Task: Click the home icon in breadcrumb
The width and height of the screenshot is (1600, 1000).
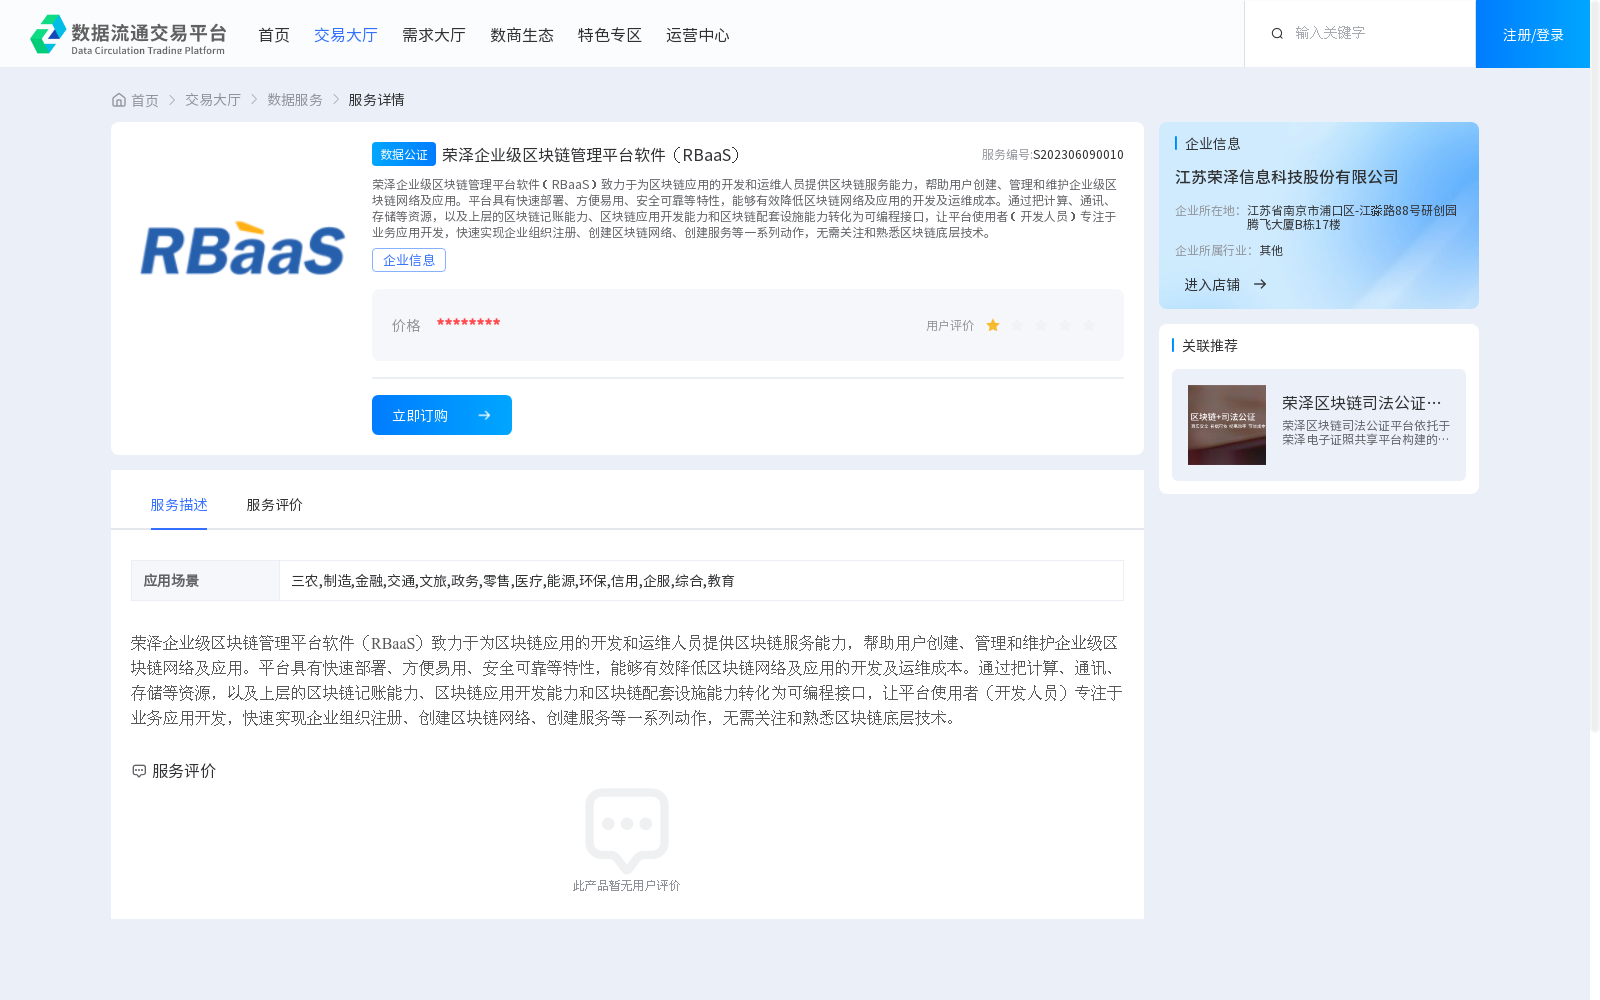Action: (119, 100)
